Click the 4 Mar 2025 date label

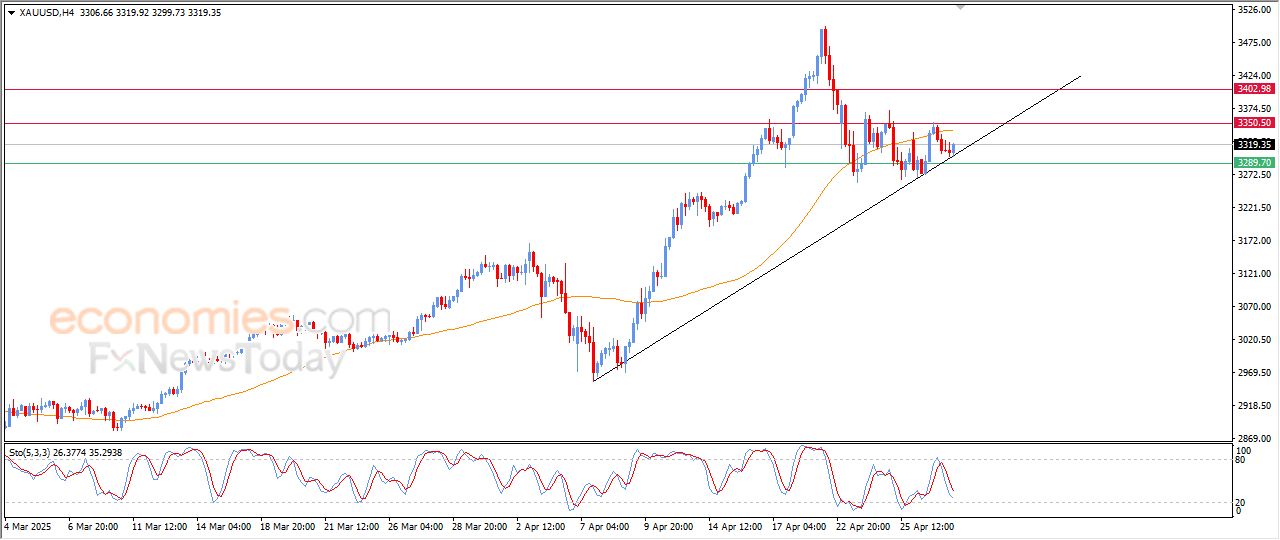(27, 526)
